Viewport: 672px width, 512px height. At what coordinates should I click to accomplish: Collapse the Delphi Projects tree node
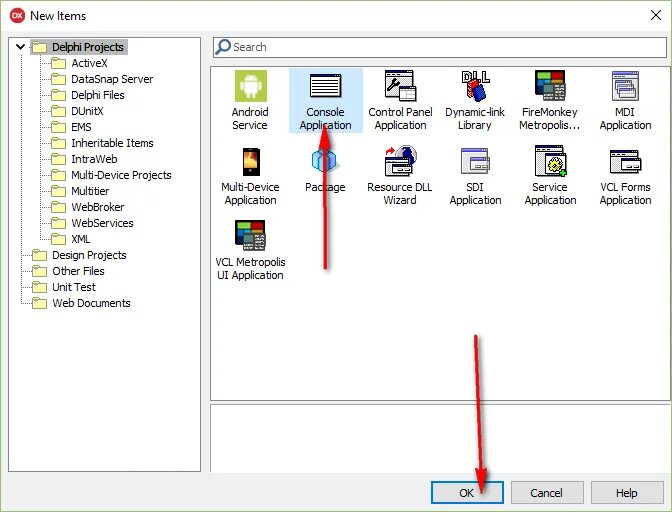point(20,46)
